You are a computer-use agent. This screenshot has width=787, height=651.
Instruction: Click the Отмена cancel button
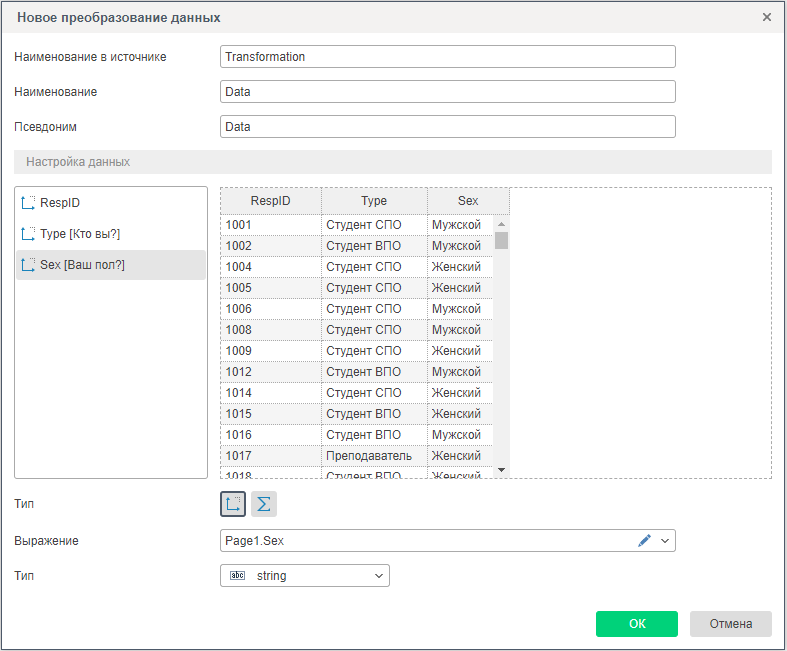[x=730, y=624]
